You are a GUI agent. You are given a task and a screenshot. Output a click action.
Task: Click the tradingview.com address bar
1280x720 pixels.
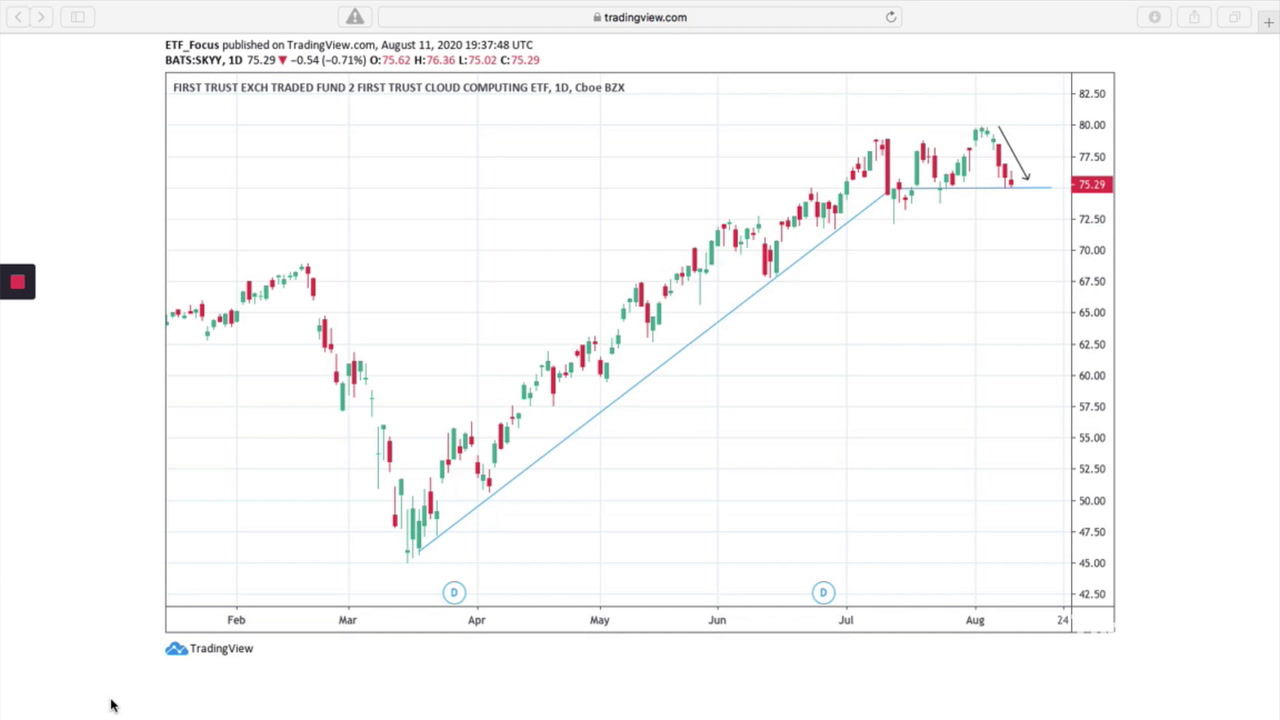pos(640,17)
